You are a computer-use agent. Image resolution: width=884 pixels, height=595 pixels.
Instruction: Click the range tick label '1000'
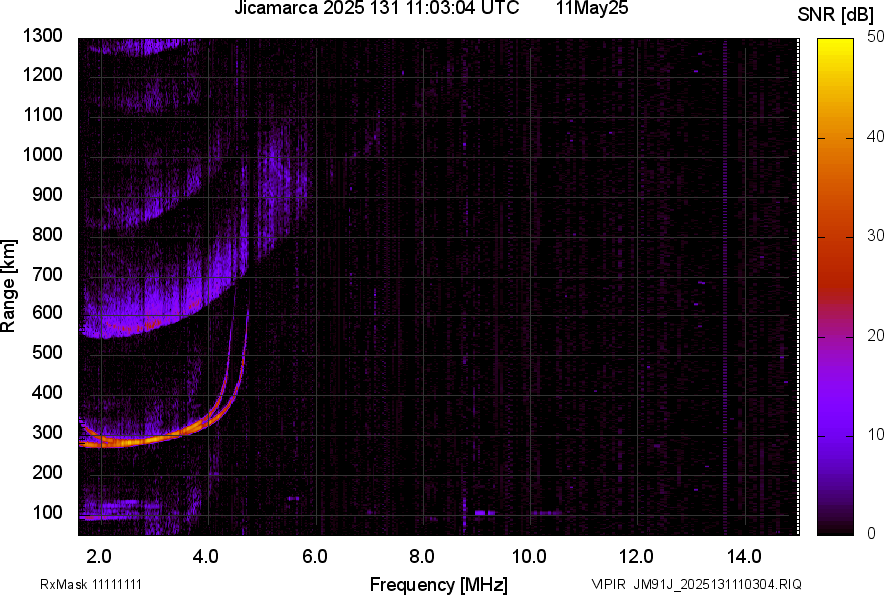click(42, 155)
